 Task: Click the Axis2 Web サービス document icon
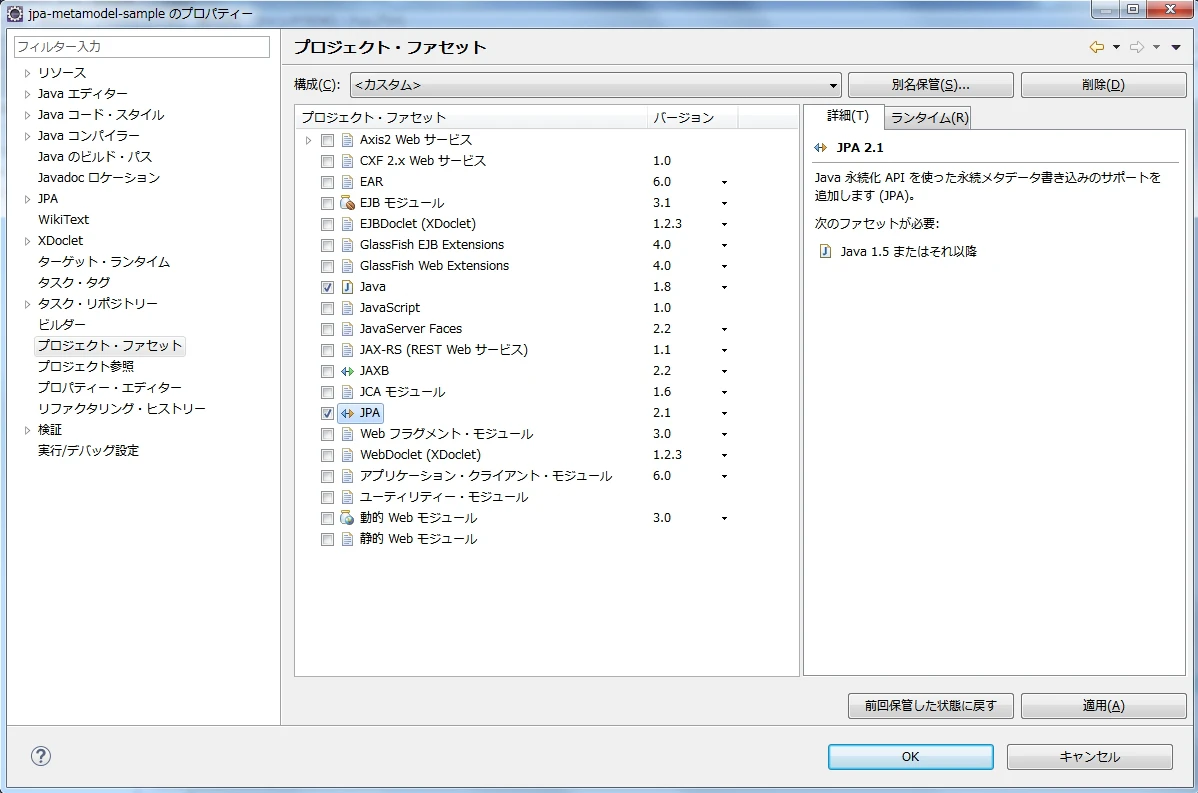coord(348,140)
